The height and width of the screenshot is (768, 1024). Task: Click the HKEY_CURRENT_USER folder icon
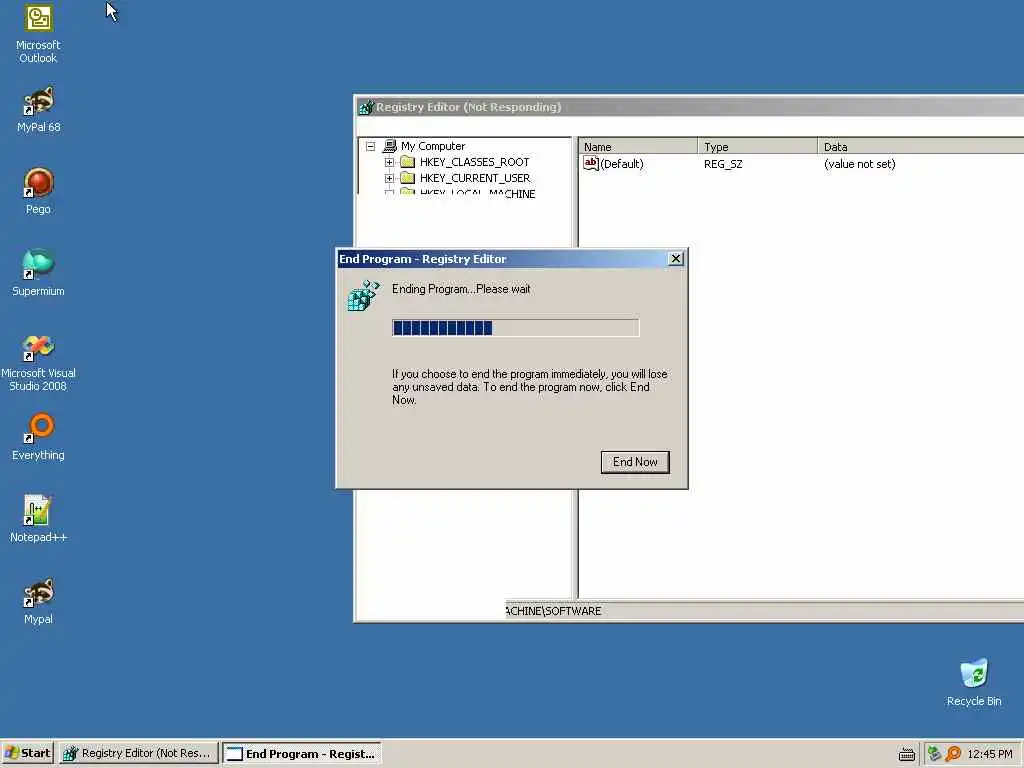point(408,178)
